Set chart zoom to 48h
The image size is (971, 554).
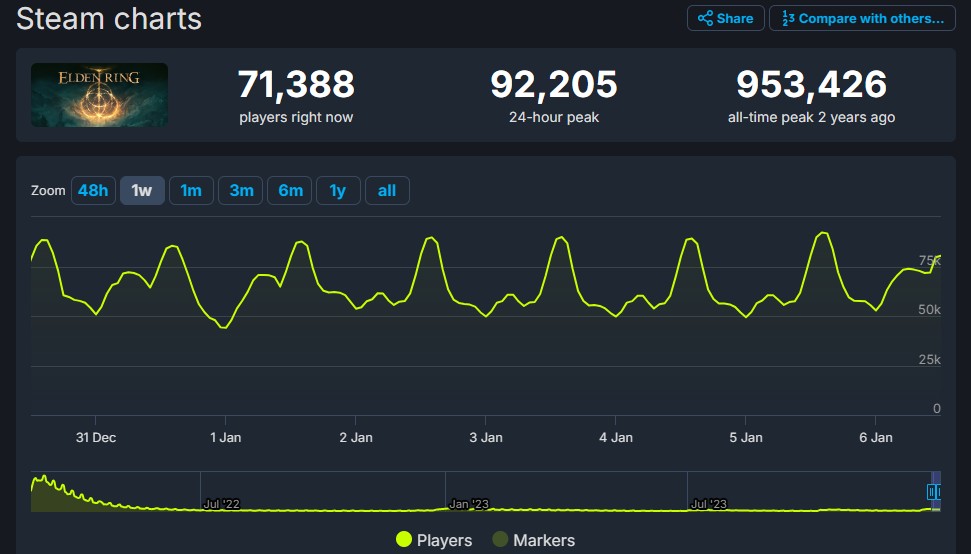click(93, 190)
